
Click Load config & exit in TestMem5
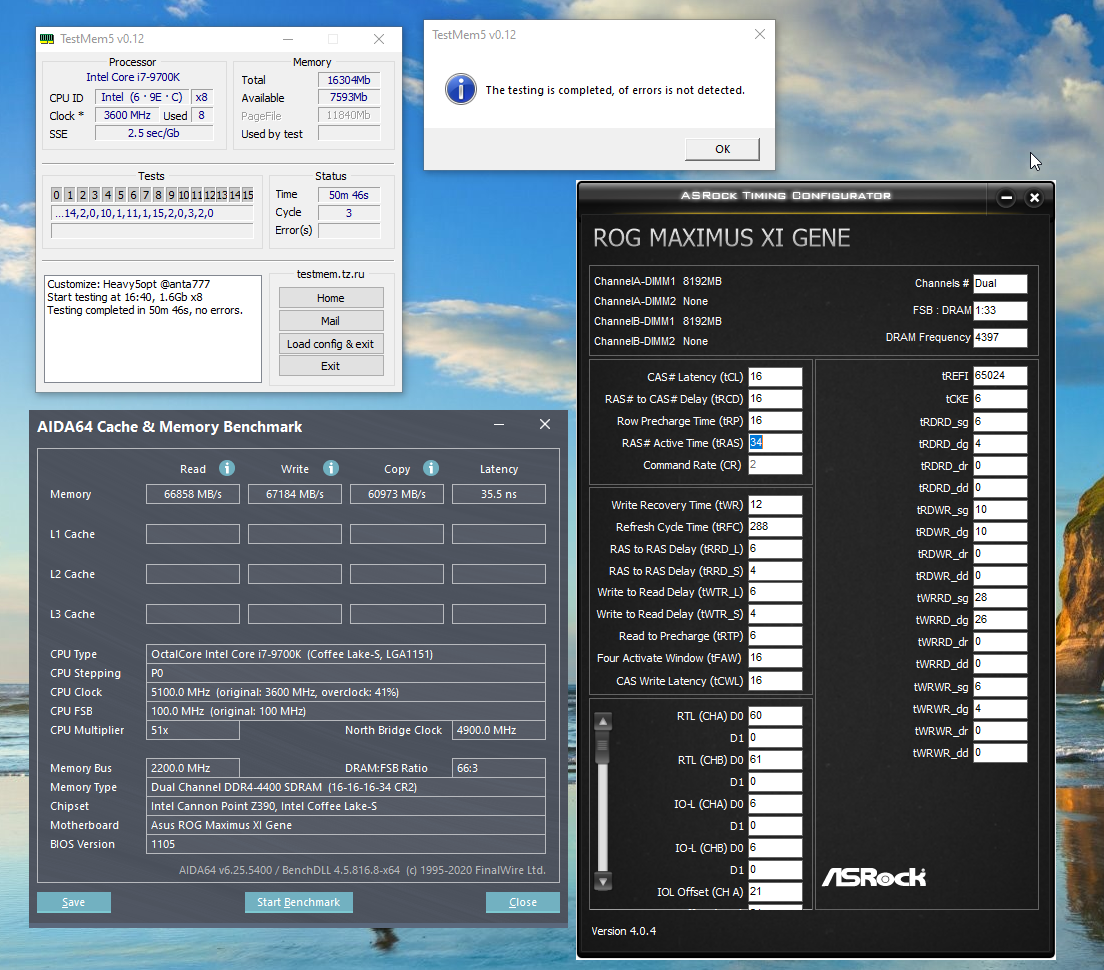pyautogui.click(x=331, y=344)
